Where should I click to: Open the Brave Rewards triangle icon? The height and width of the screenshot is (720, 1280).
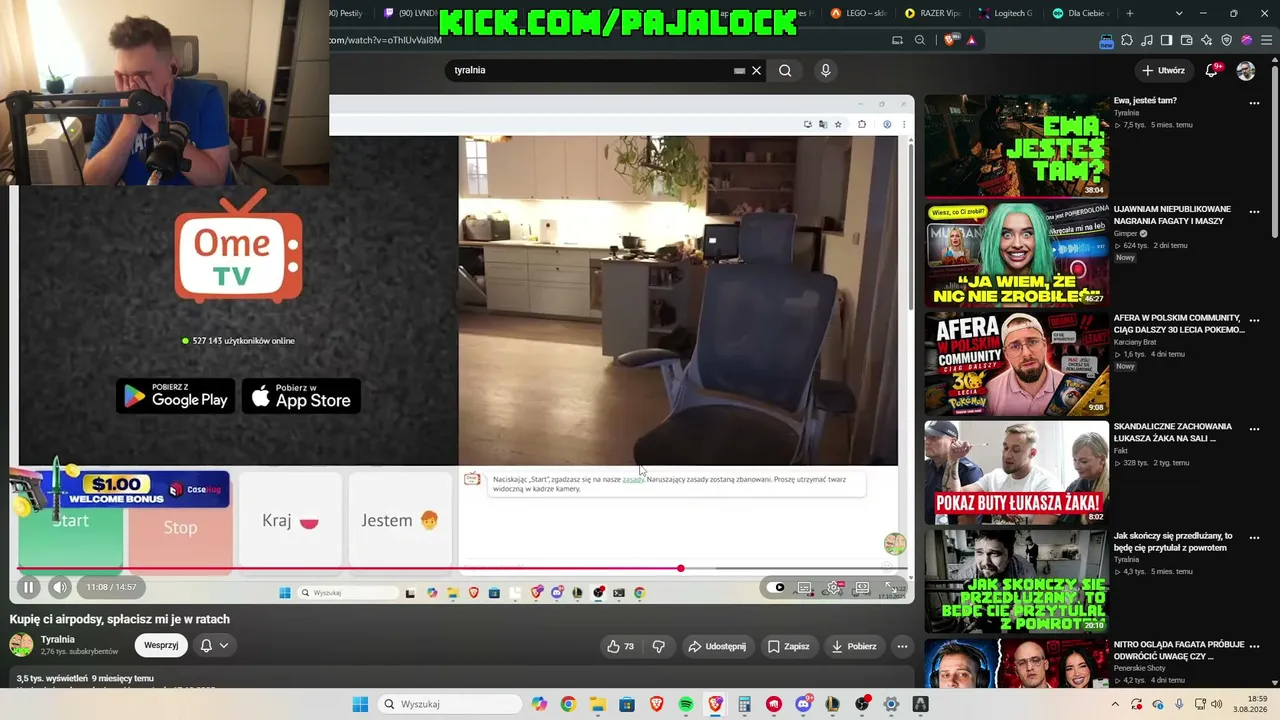(971, 40)
